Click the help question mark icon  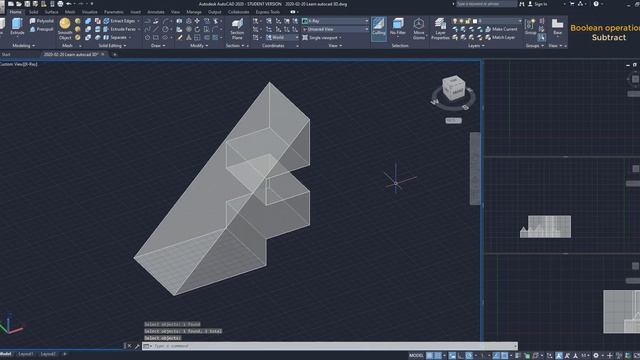click(x=596, y=4)
